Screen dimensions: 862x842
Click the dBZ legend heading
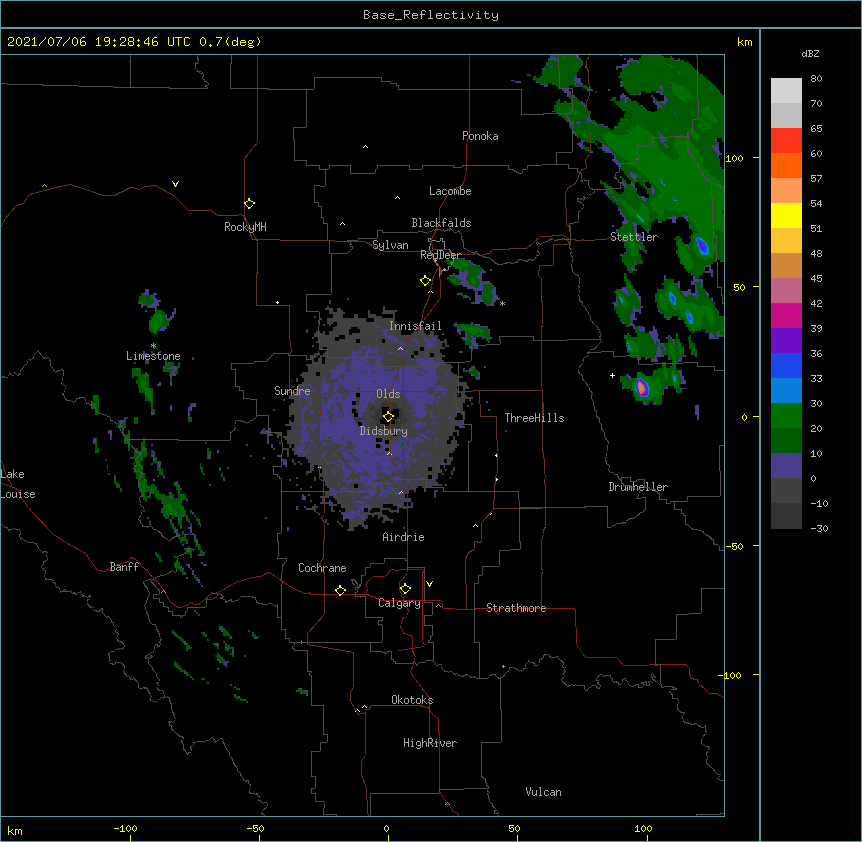click(810, 53)
